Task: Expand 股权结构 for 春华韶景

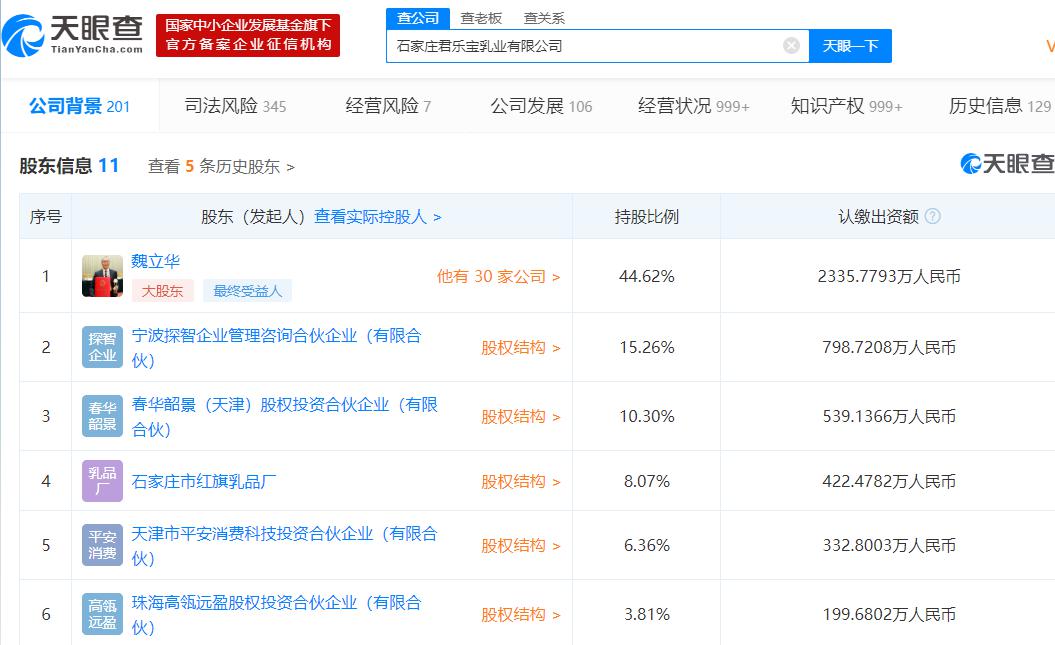Action: [521, 417]
